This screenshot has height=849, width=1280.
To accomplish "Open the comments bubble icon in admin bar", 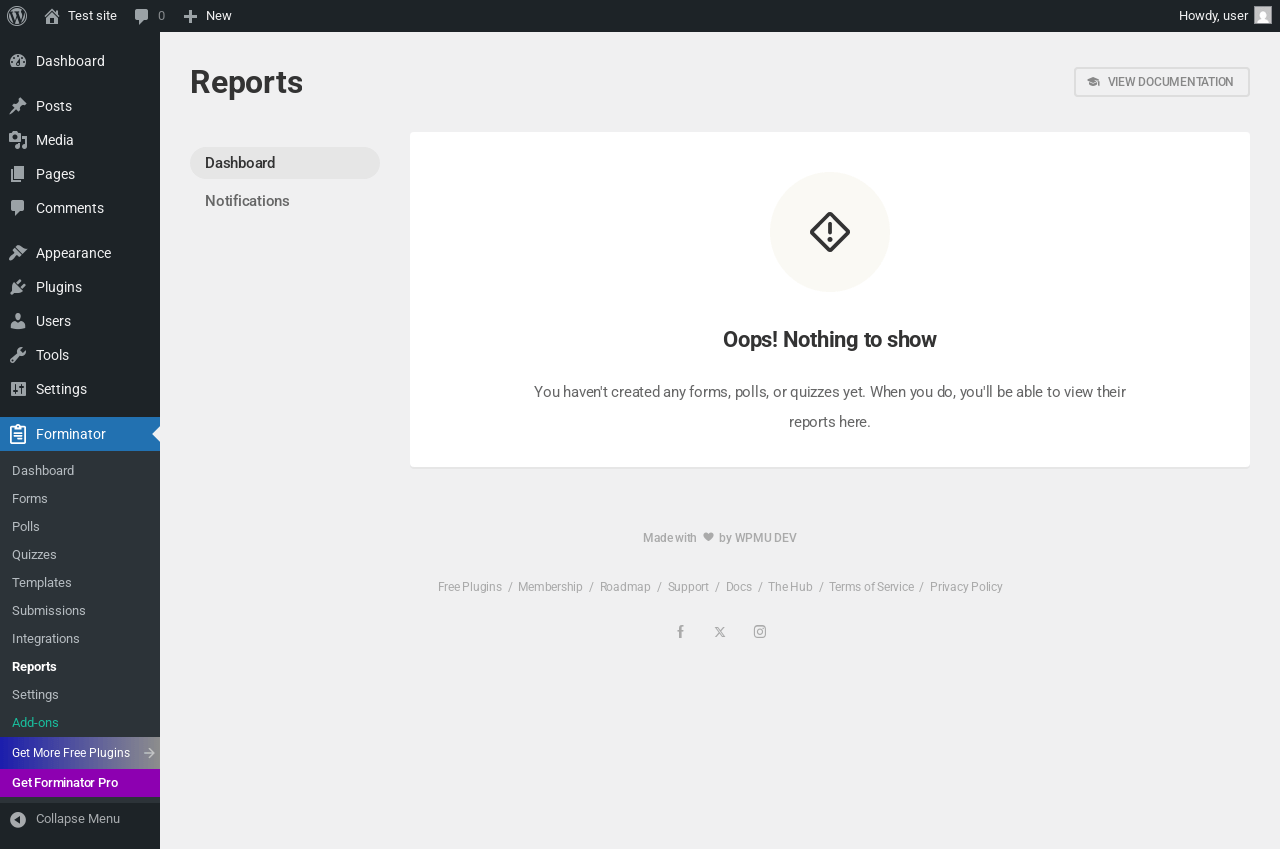I will coord(142,16).
